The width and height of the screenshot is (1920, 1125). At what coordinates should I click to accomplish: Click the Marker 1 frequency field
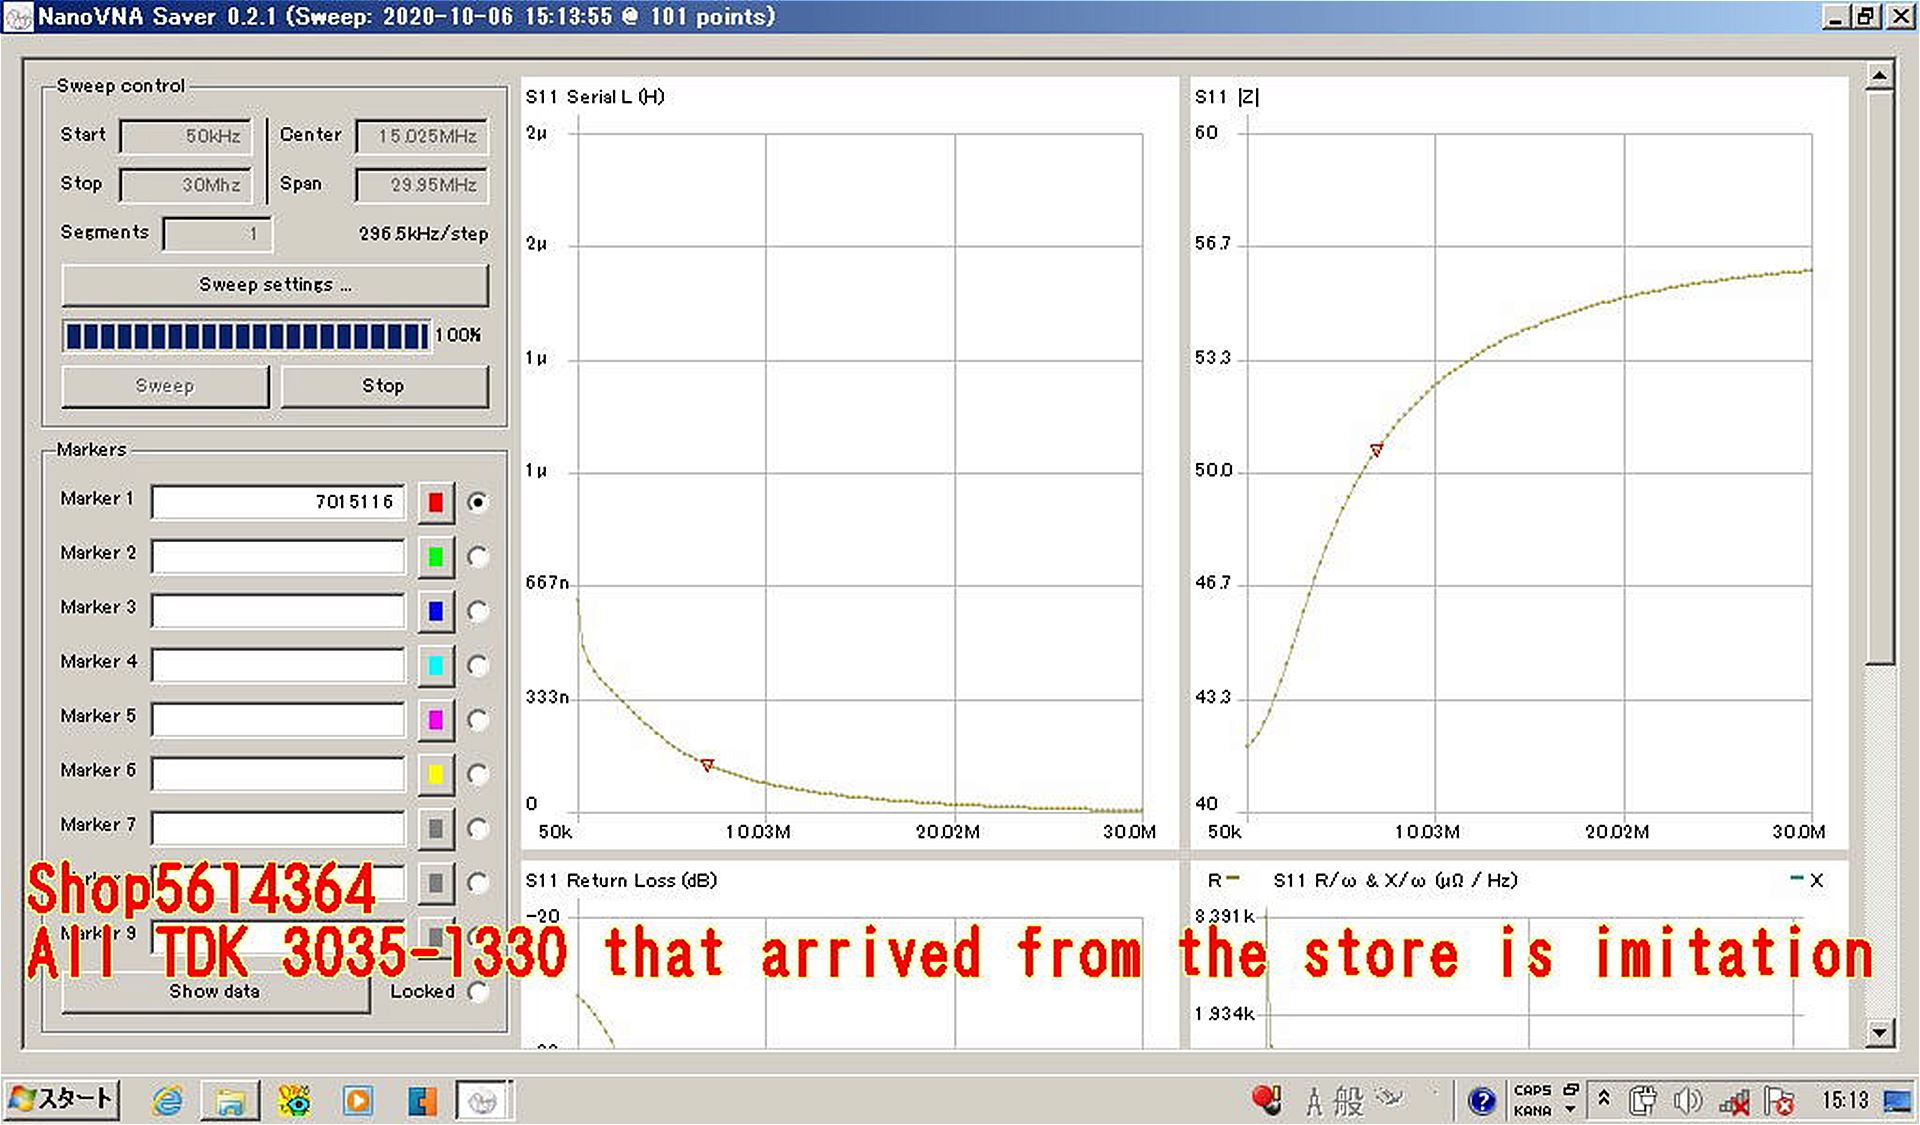[278, 502]
